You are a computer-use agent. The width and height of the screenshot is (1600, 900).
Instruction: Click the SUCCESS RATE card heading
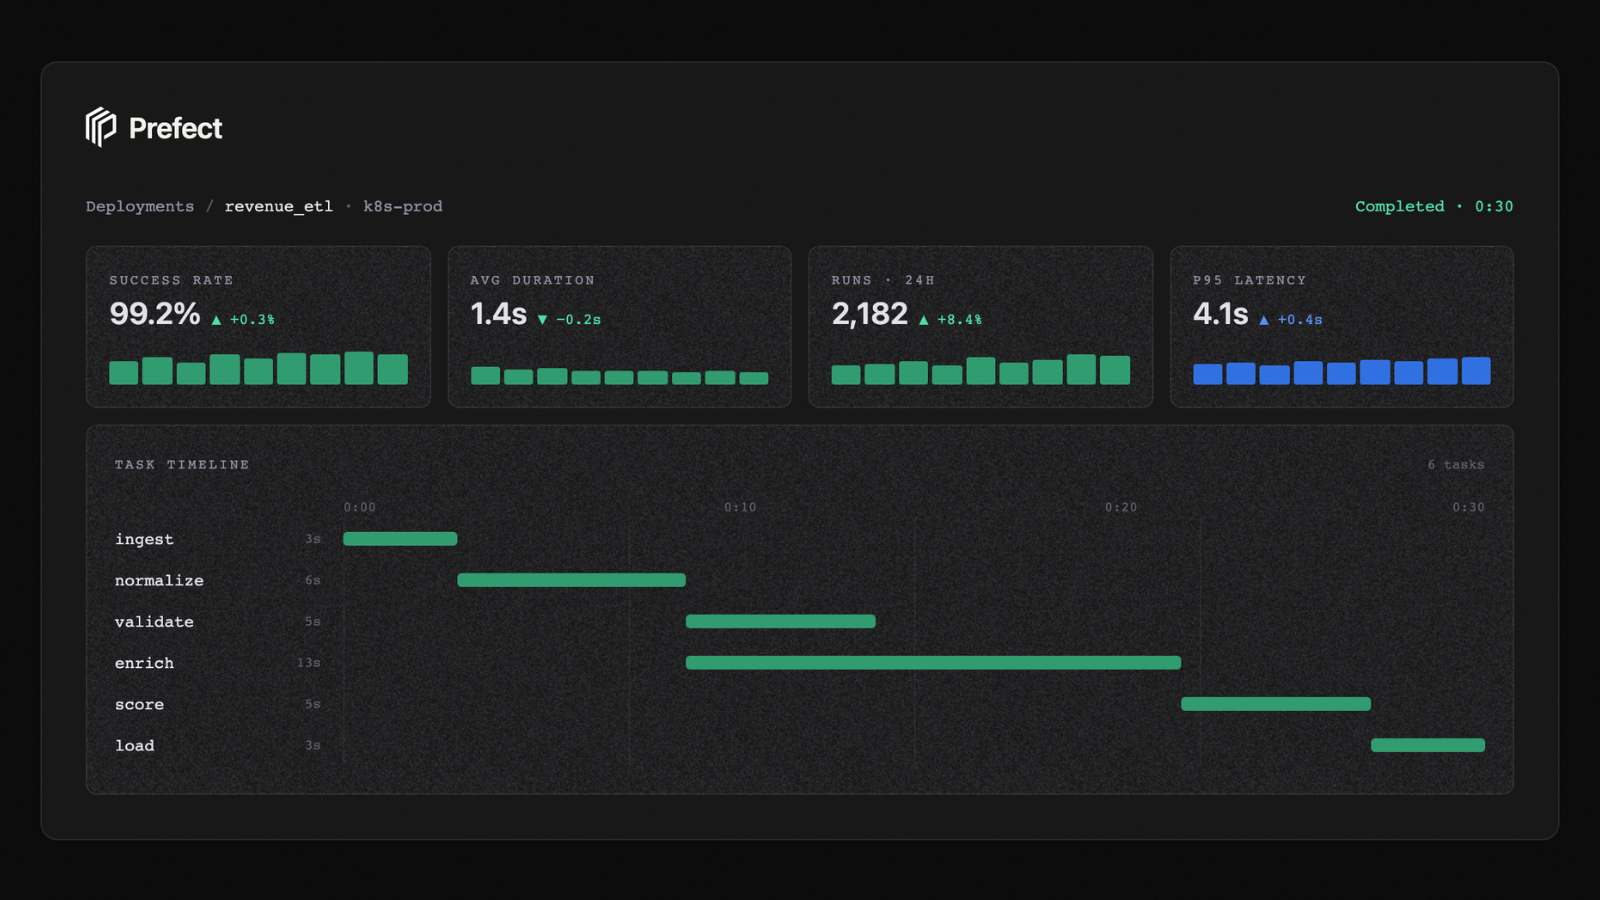(x=171, y=280)
